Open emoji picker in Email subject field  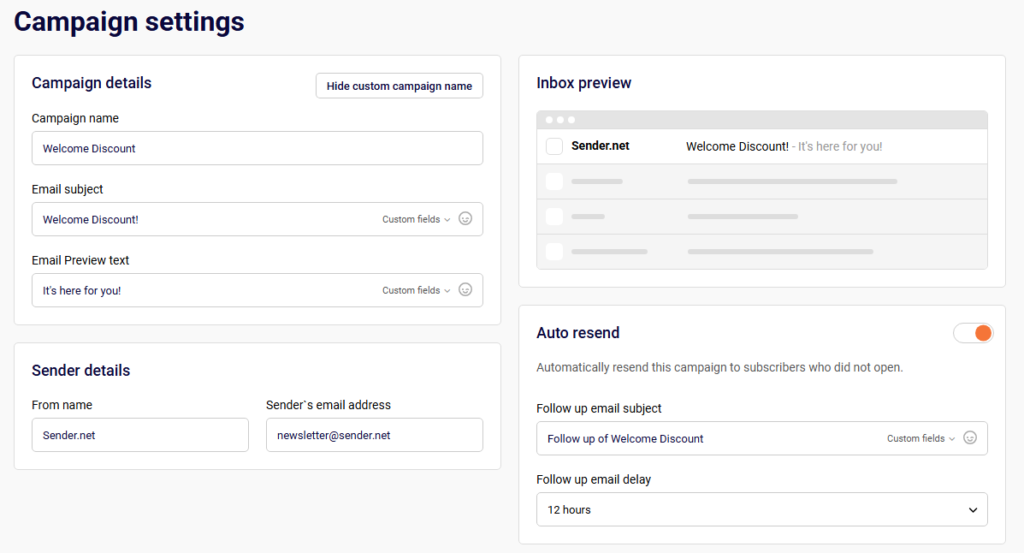pos(465,219)
